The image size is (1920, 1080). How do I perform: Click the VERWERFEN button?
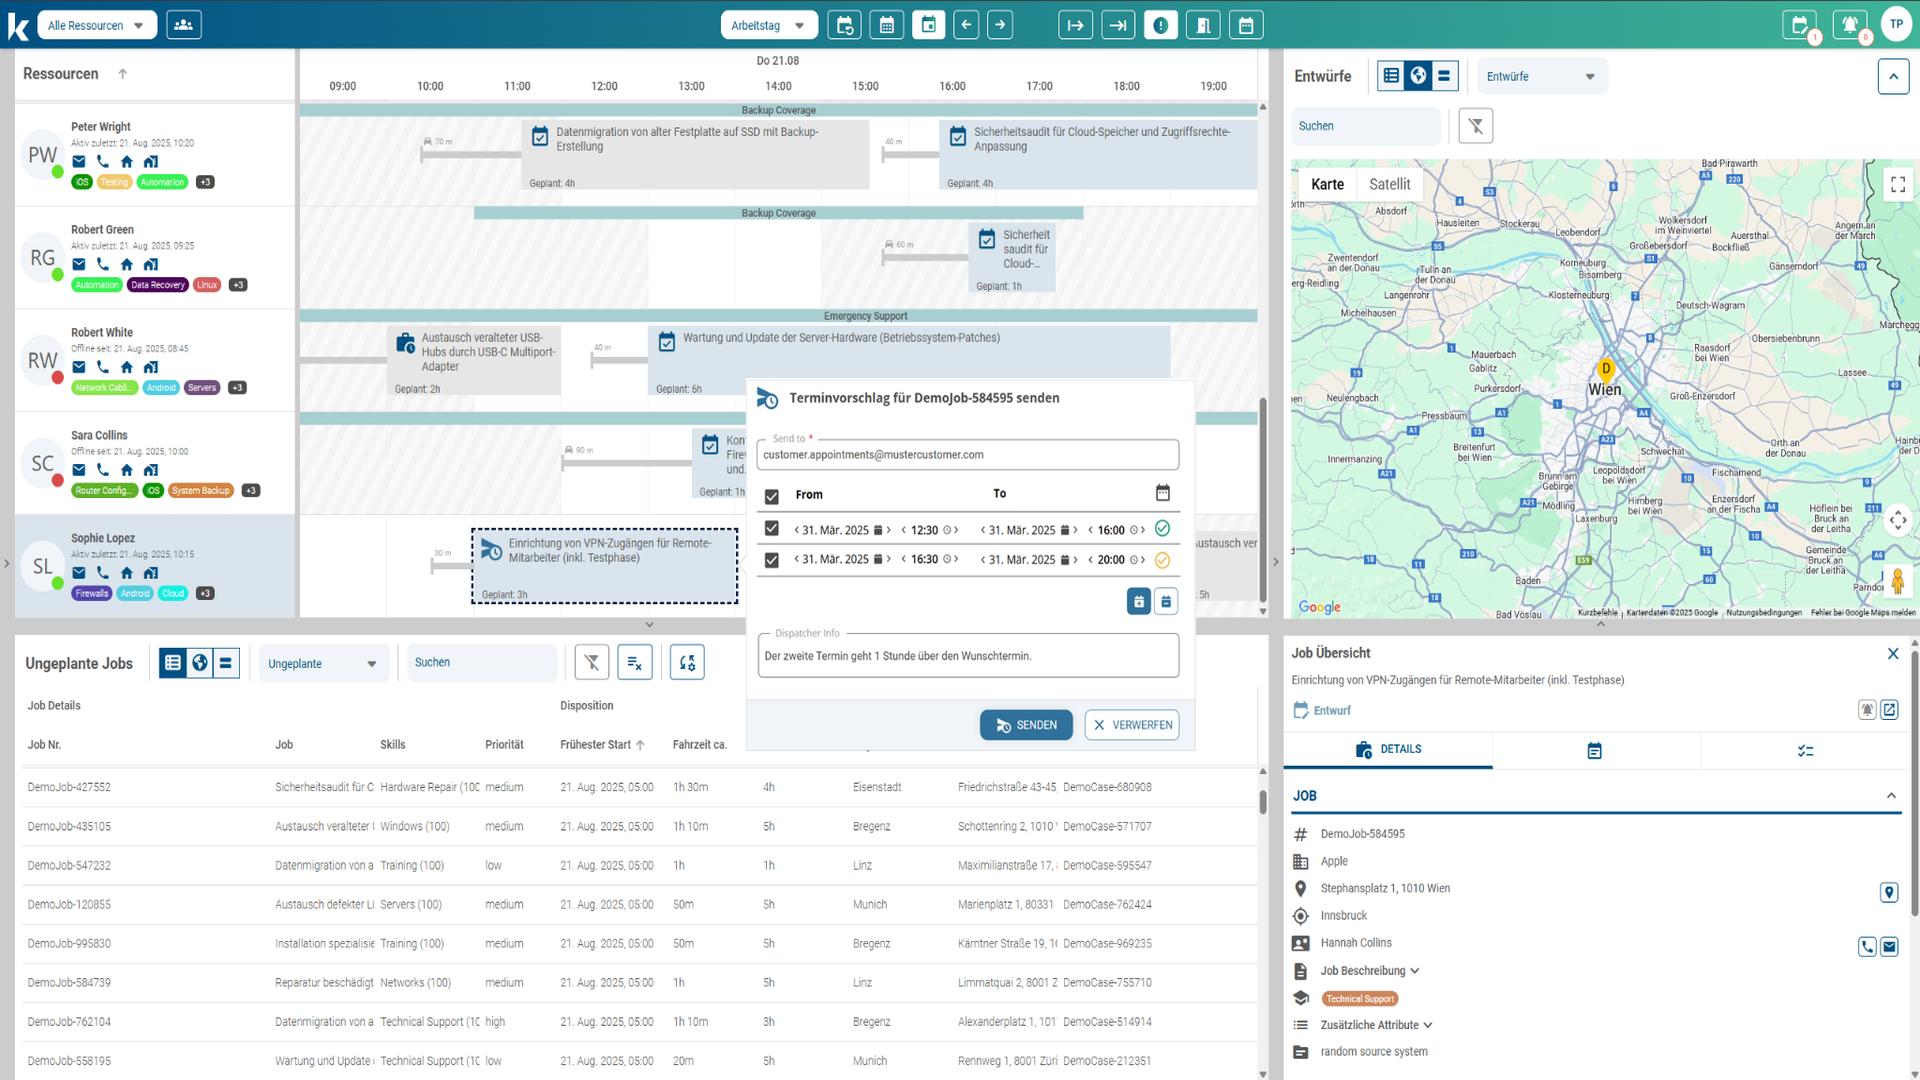coord(1132,725)
